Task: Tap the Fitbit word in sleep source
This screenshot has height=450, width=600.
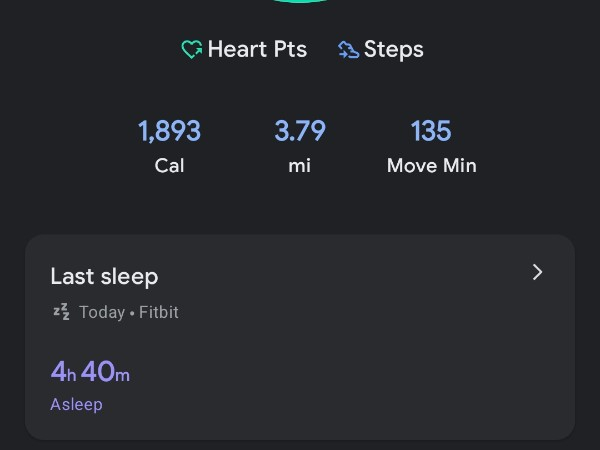Action: (x=158, y=312)
